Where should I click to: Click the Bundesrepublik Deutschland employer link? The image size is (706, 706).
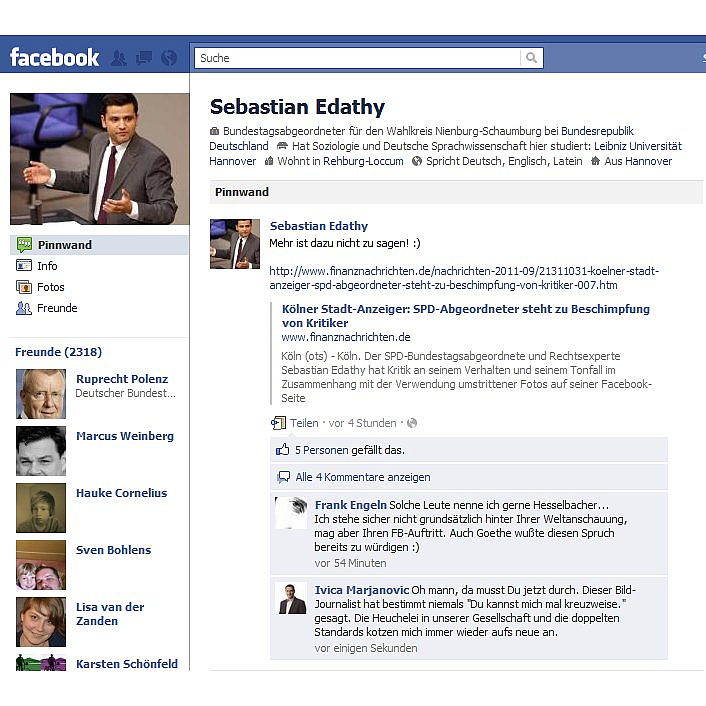(x=597, y=131)
